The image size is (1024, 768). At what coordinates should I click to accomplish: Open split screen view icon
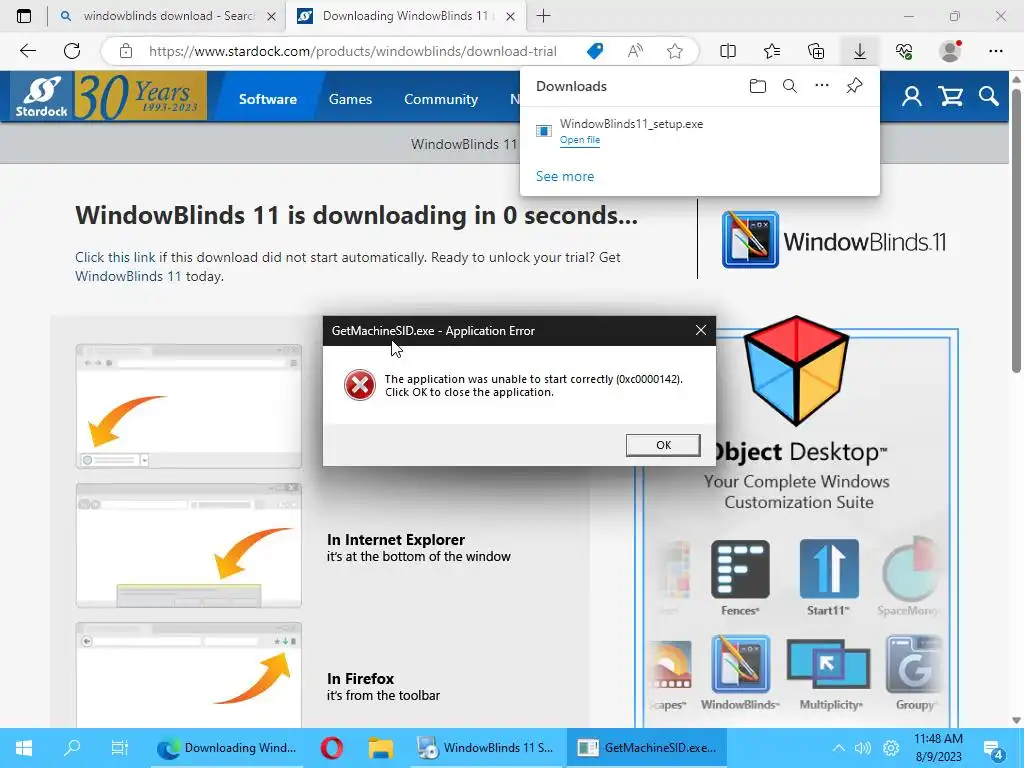[728, 51]
